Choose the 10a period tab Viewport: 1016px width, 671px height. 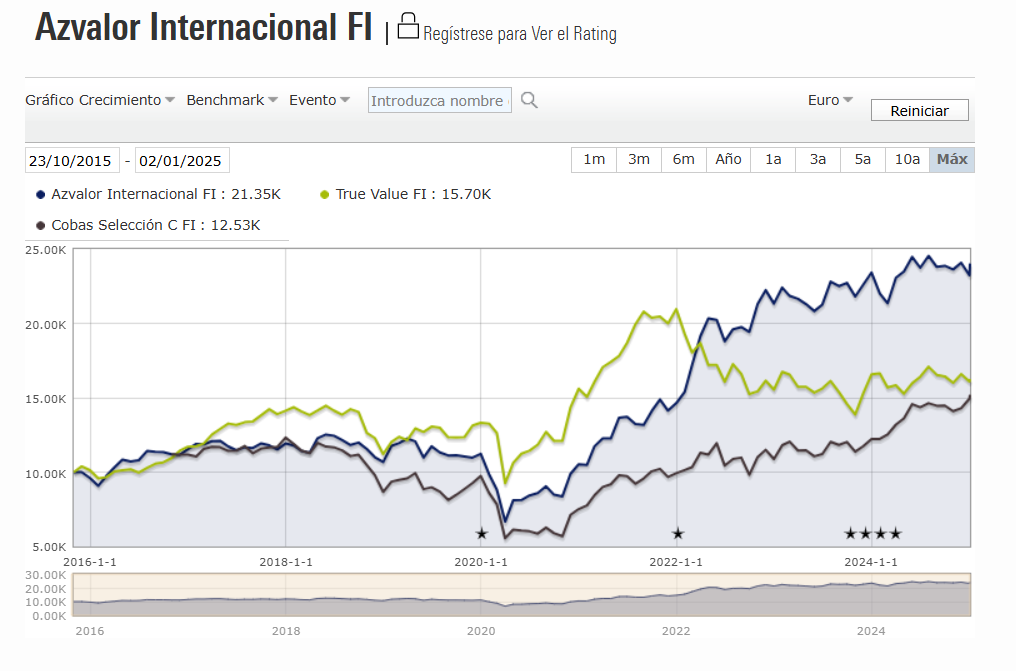point(907,159)
